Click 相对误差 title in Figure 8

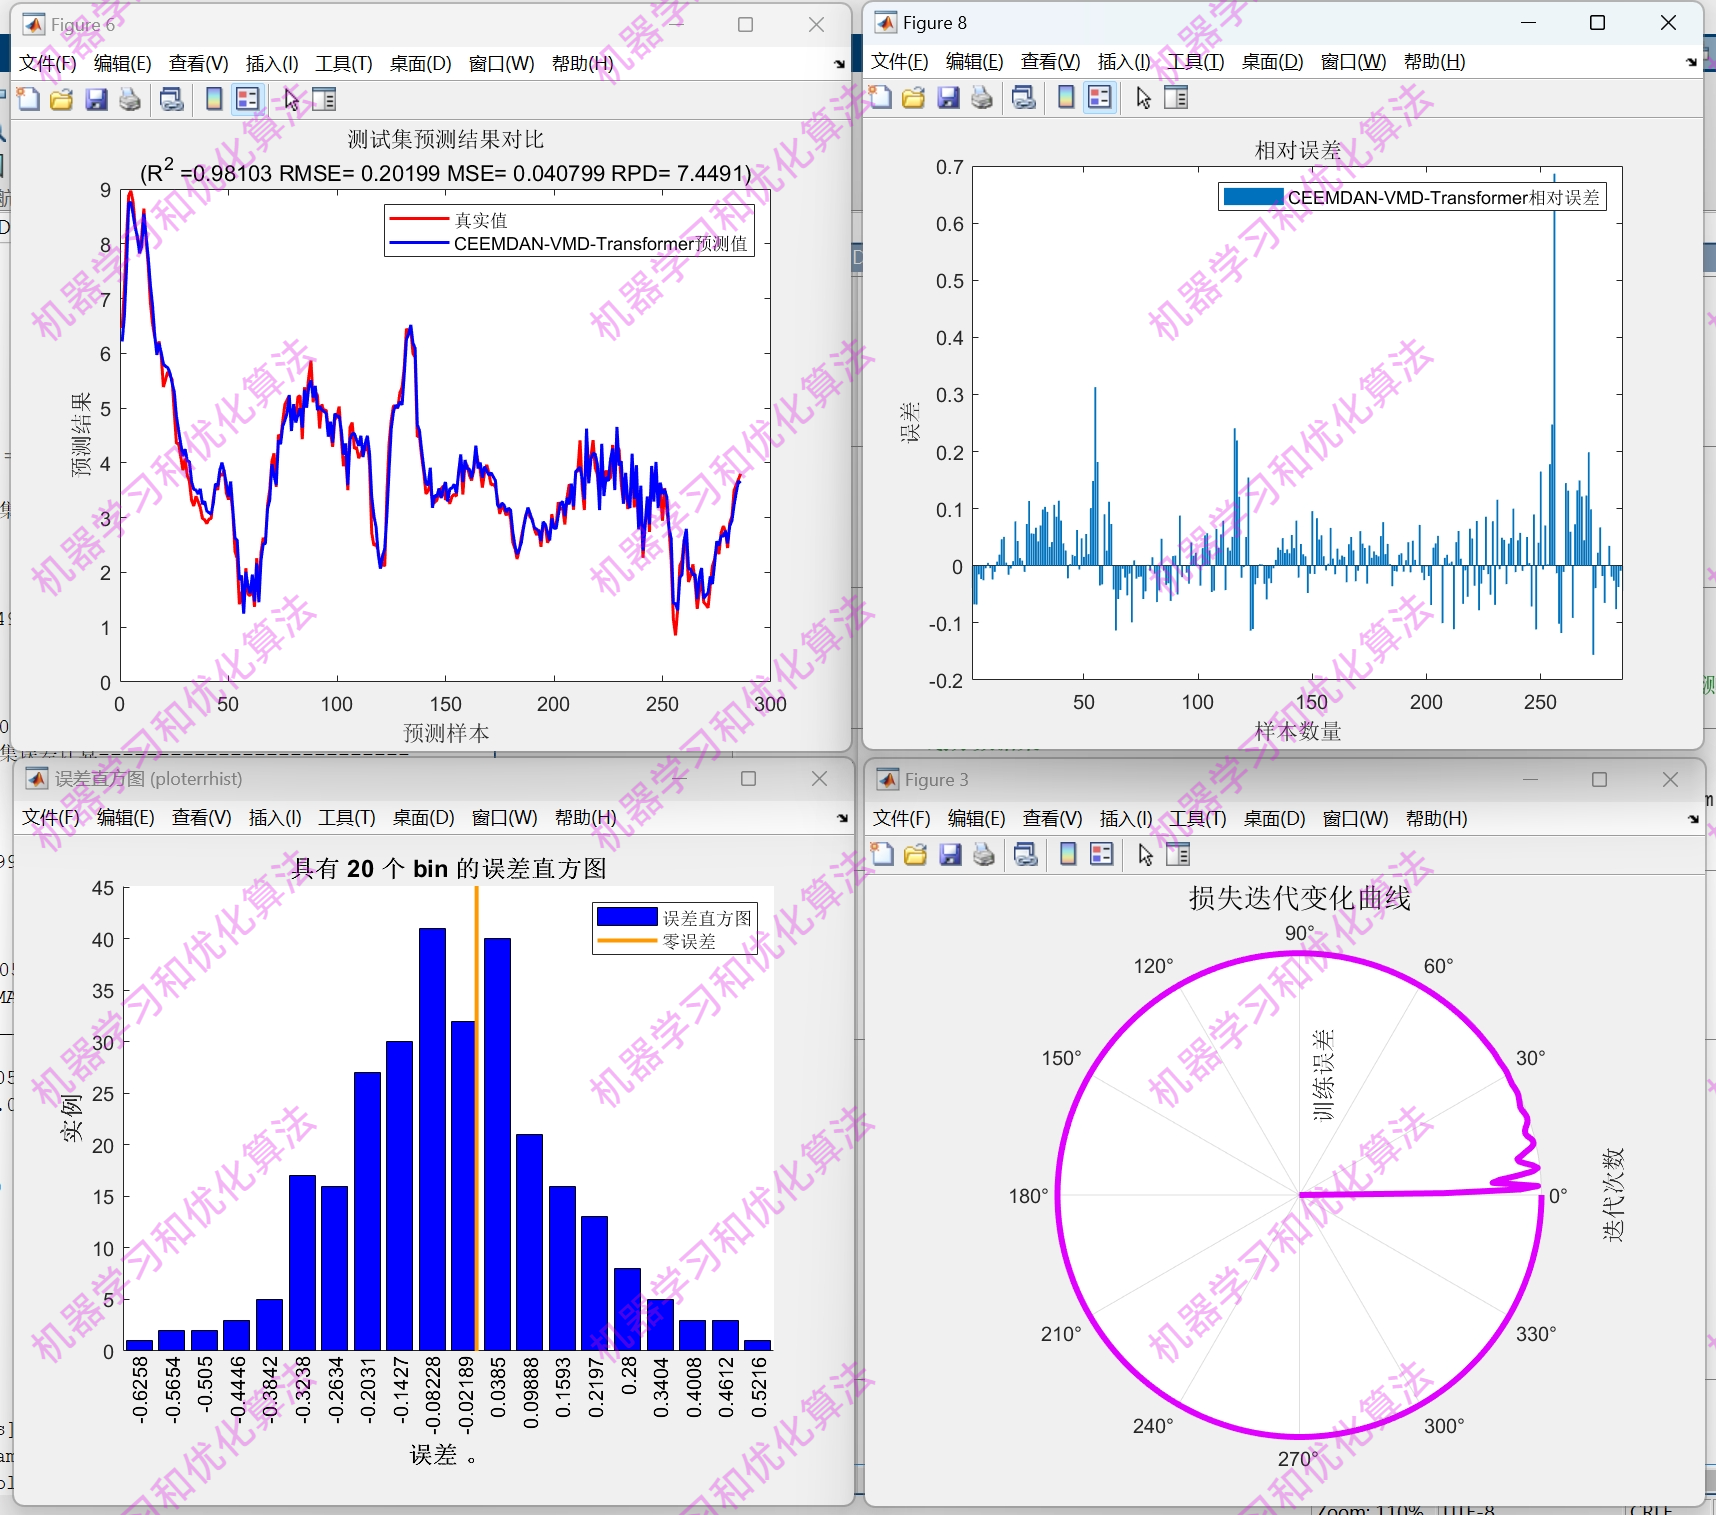[1298, 150]
